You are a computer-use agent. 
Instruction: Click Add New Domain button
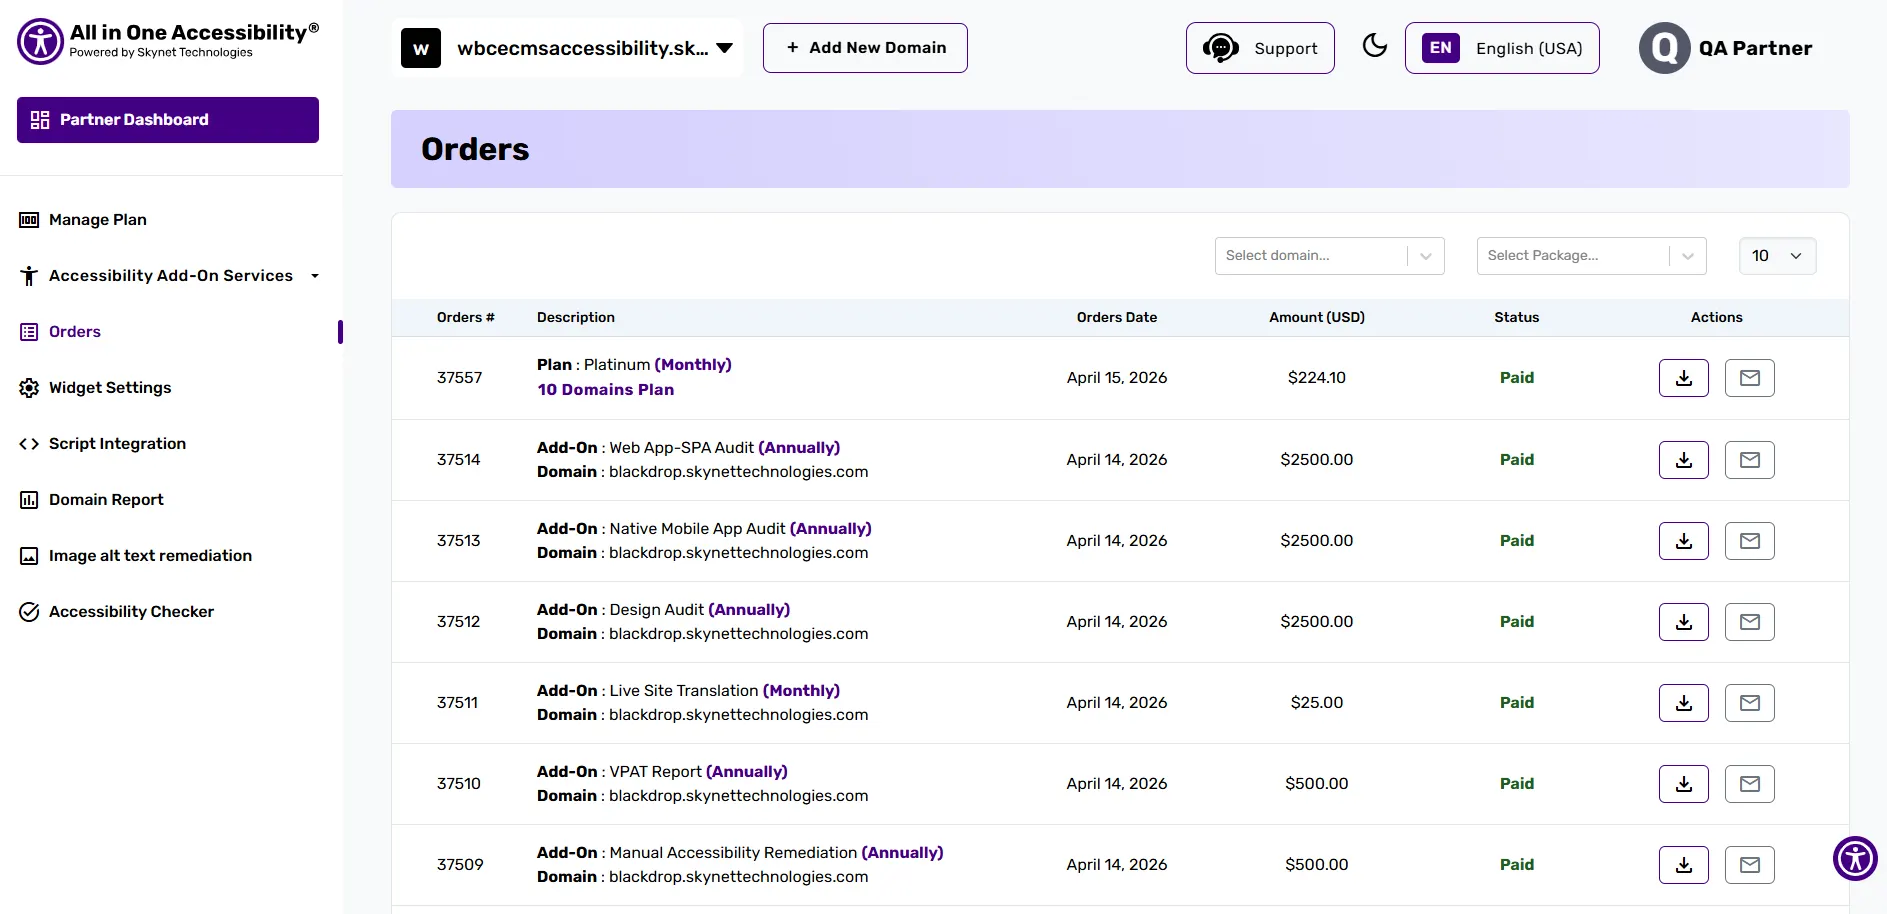865,48
